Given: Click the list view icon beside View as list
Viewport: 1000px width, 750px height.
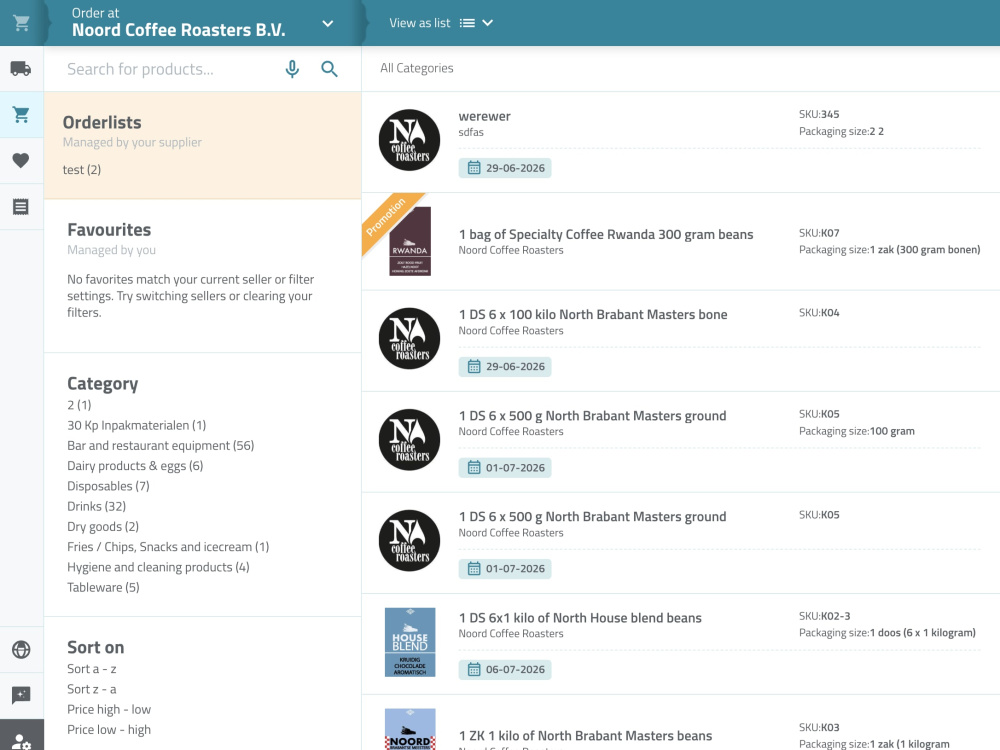Looking at the screenshot, I should (x=467, y=23).
